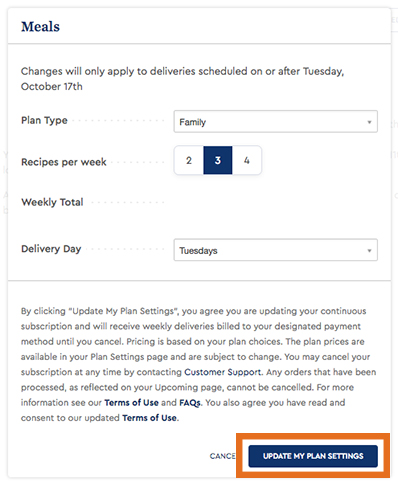Viewport: 398px width, 486px height.
Task: Open the Terms of Use link beside FAQs
Action: pyautogui.click(x=131, y=403)
